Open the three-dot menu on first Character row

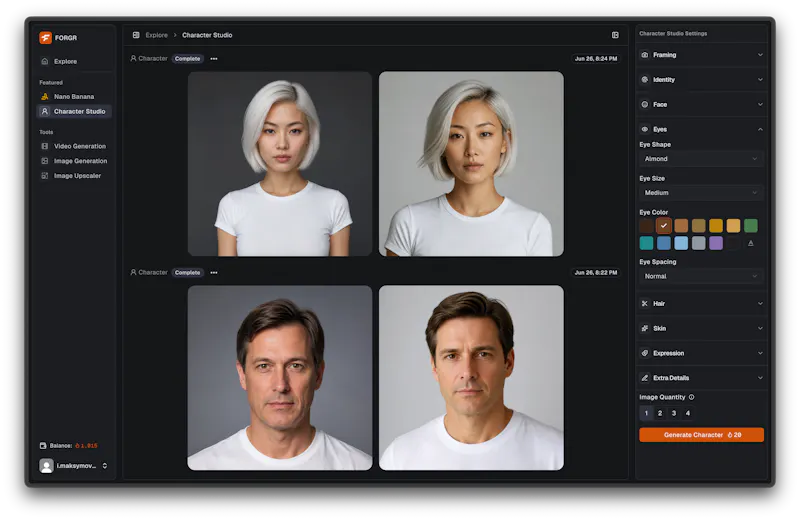tap(214, 59)
